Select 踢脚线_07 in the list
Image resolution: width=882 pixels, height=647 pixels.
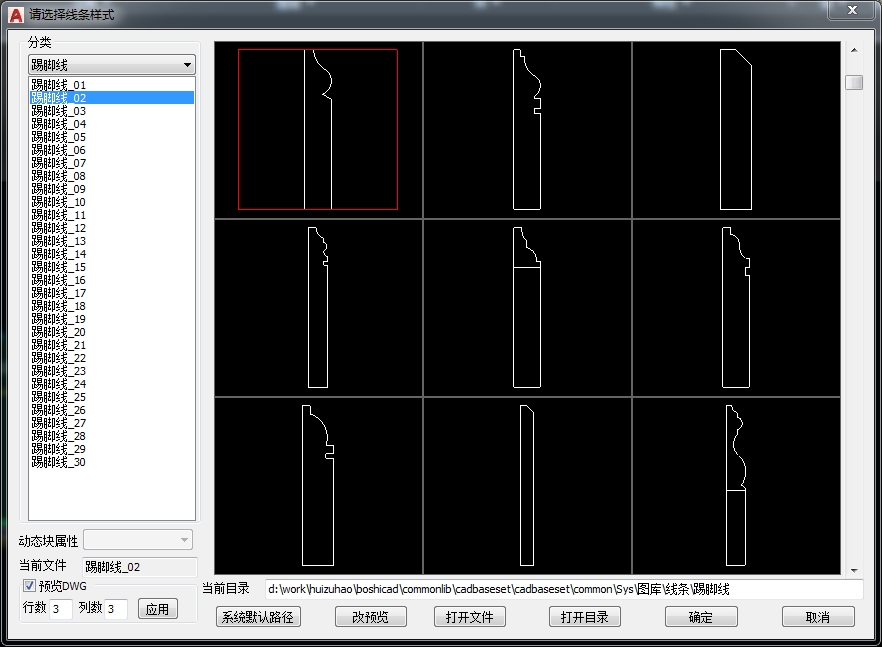111,163
